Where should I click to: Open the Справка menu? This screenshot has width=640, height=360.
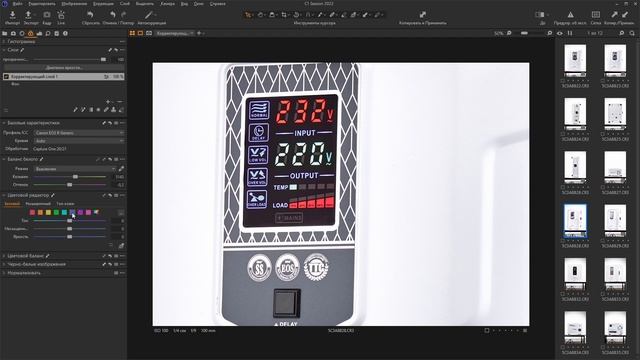click(218, 4)
